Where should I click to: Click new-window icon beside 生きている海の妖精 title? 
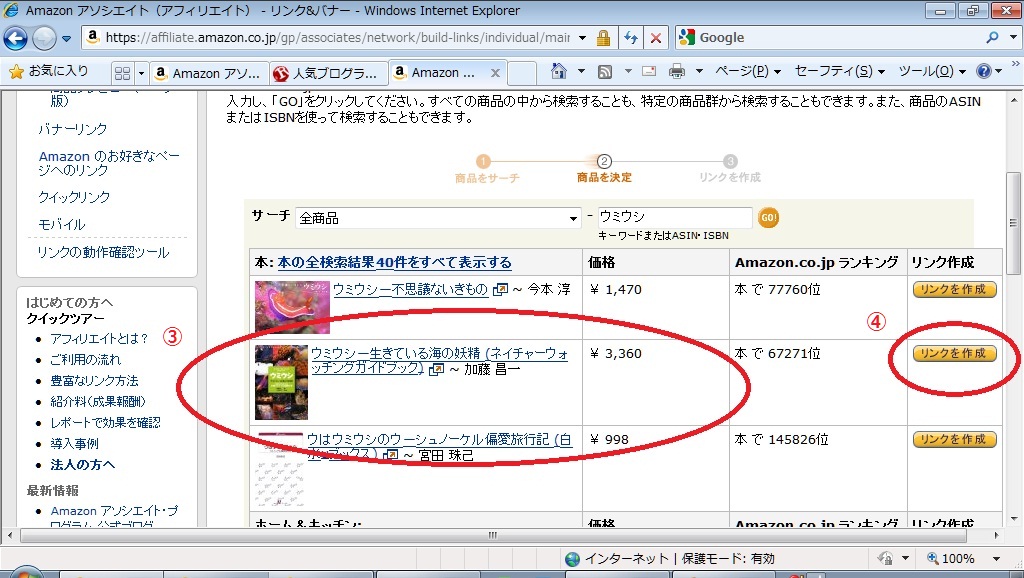pos(436,370)
